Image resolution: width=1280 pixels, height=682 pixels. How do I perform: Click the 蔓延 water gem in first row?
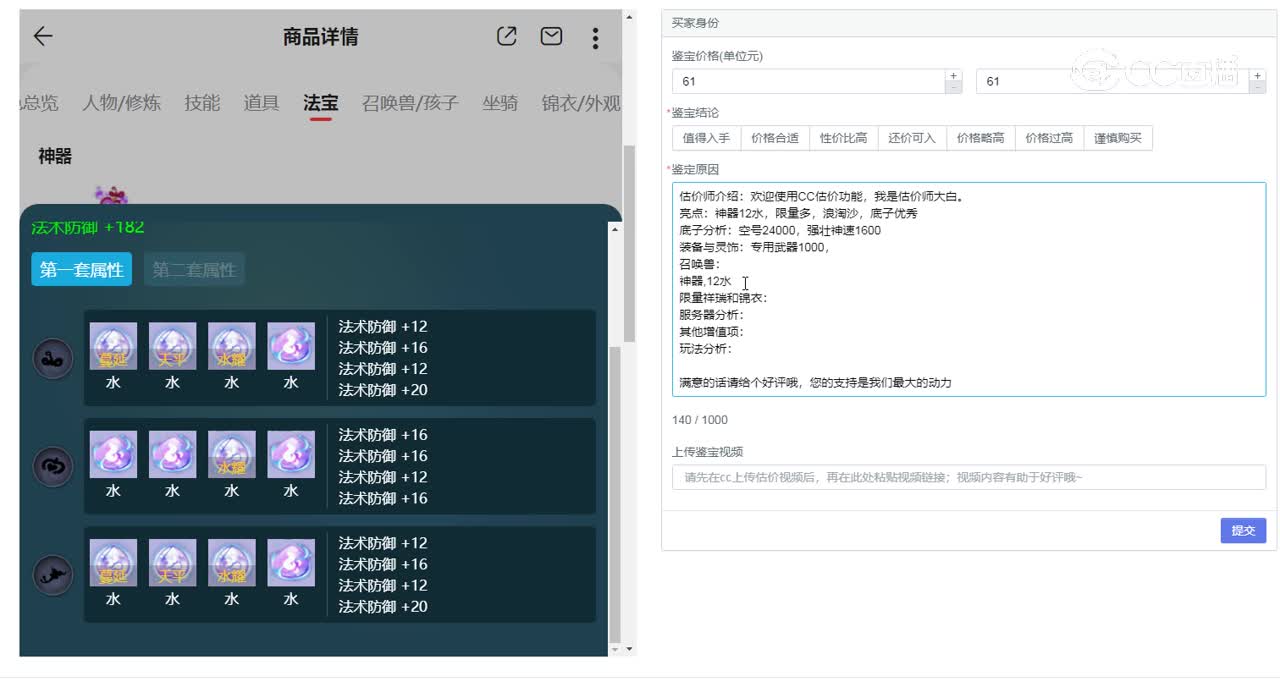[113, 345]
